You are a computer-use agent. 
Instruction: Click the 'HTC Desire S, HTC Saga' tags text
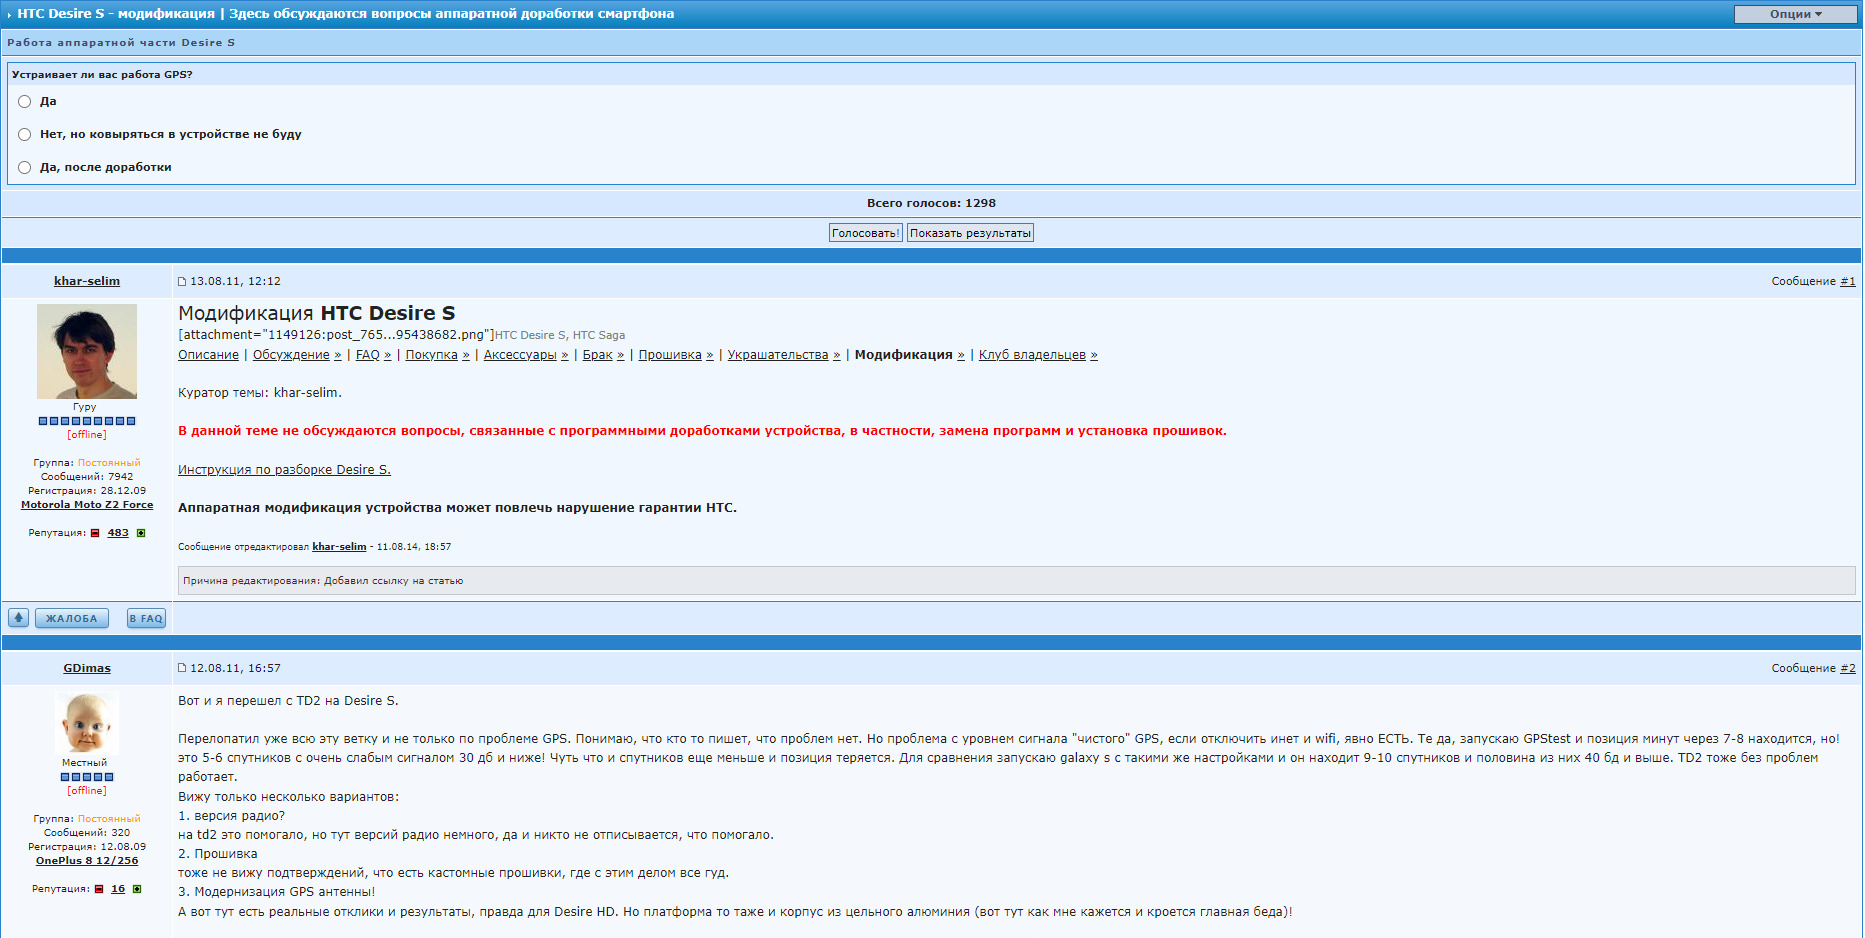point(560,336)
